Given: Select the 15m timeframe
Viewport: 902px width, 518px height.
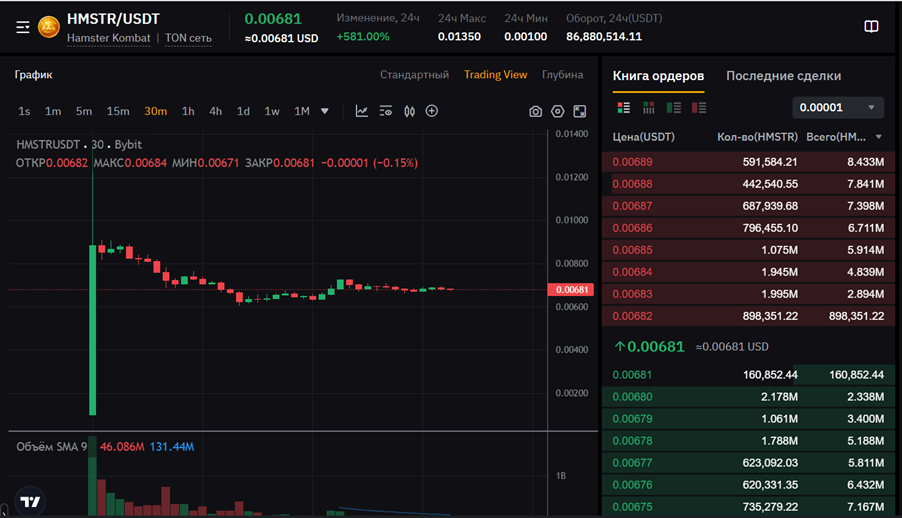Looking at the screenshot, I should [118, 111].
